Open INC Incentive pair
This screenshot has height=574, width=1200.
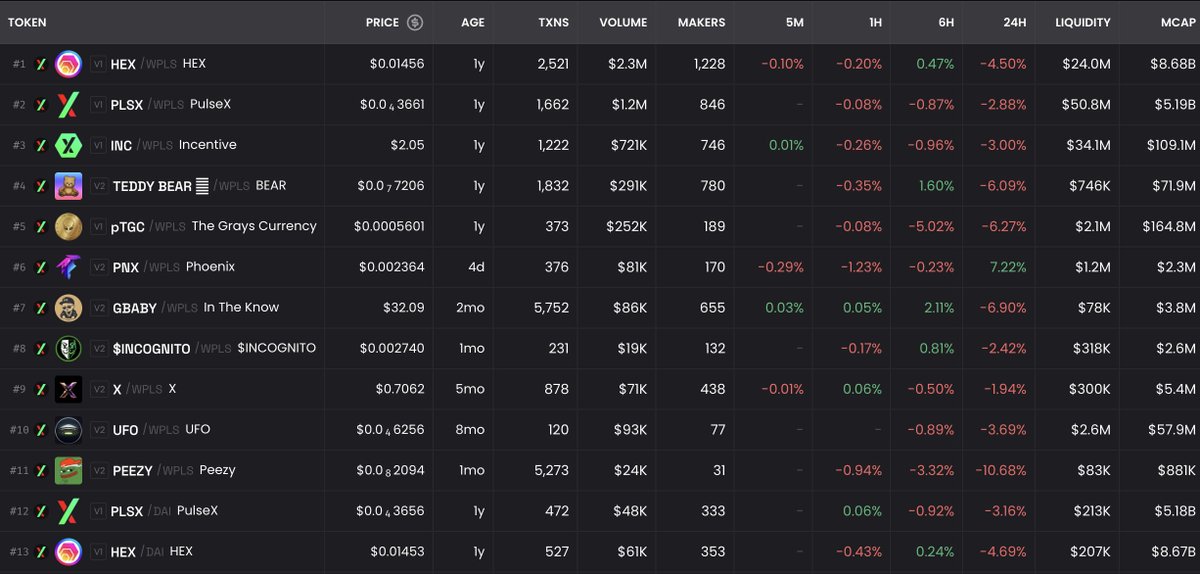173,145
